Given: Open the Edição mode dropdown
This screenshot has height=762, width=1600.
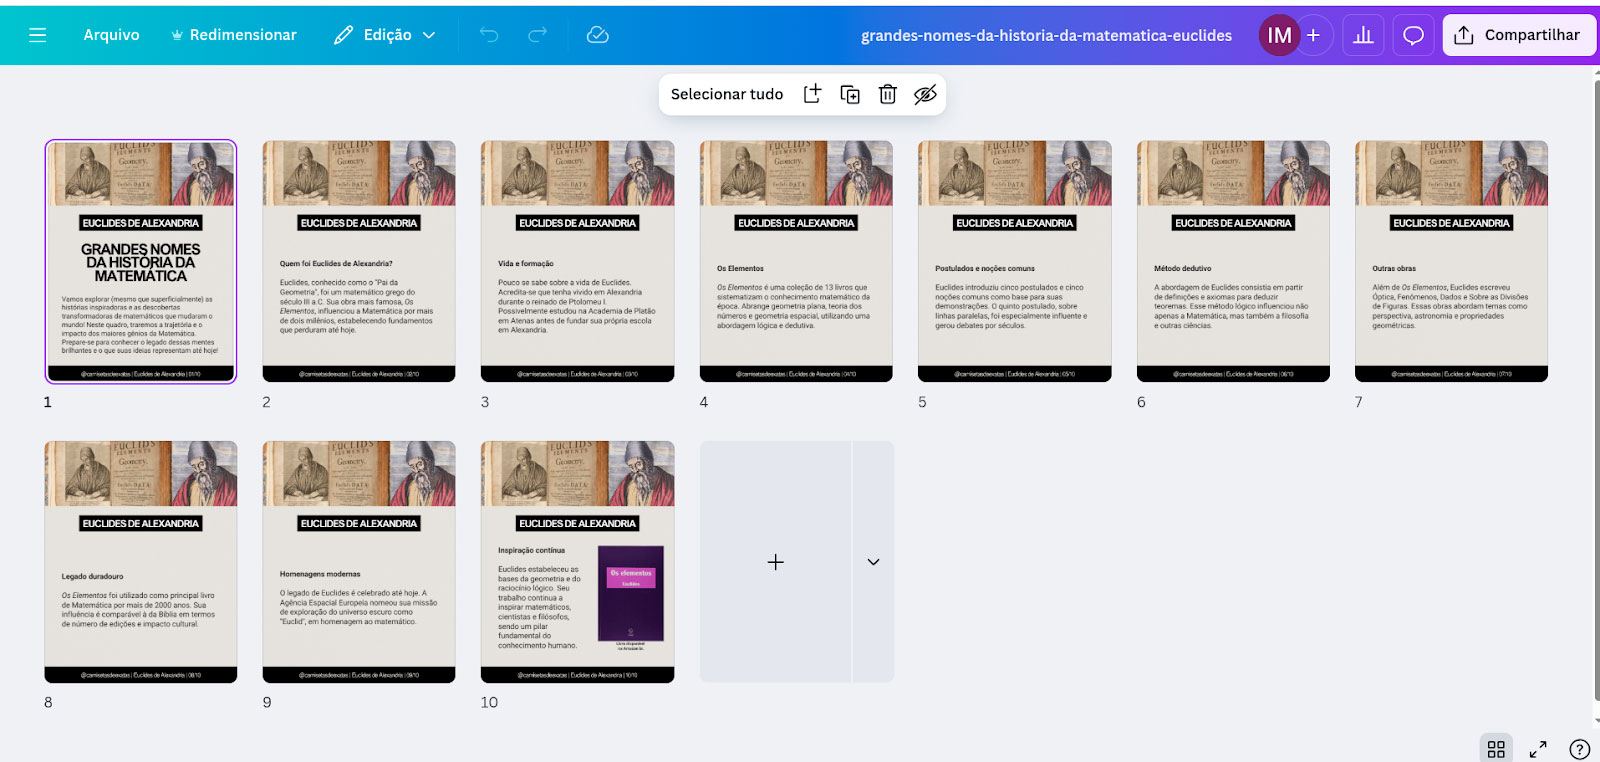Looking at the screenshot, I should click(x=385, y=35).
